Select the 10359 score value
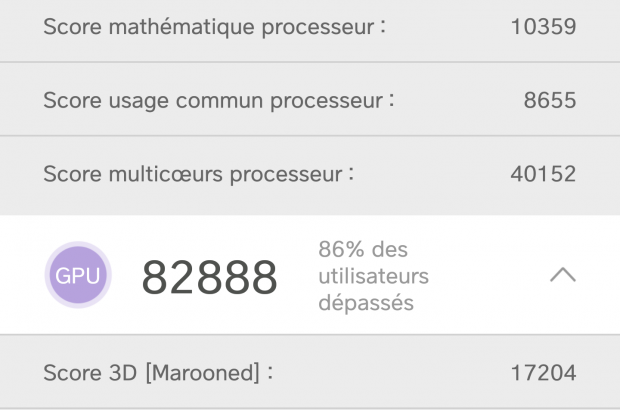Viewport: 620px width, 410px height. [x=543, y=27]
